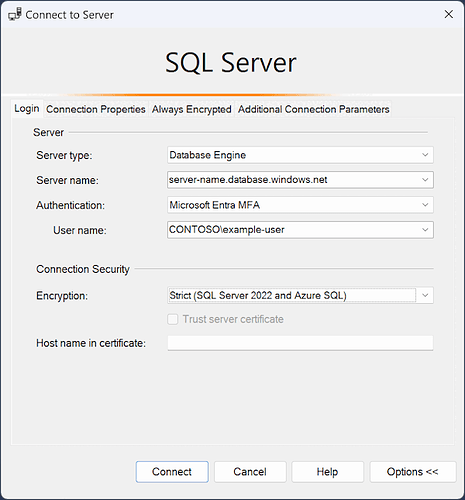Click the User name label

80,230
